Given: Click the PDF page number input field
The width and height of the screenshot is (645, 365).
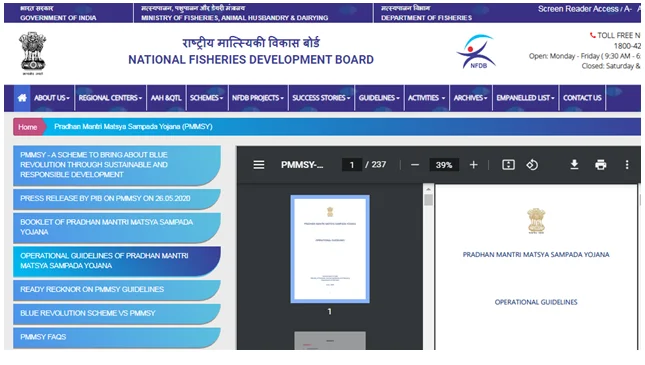Looking at the screenshot, I should coord(352,165).
